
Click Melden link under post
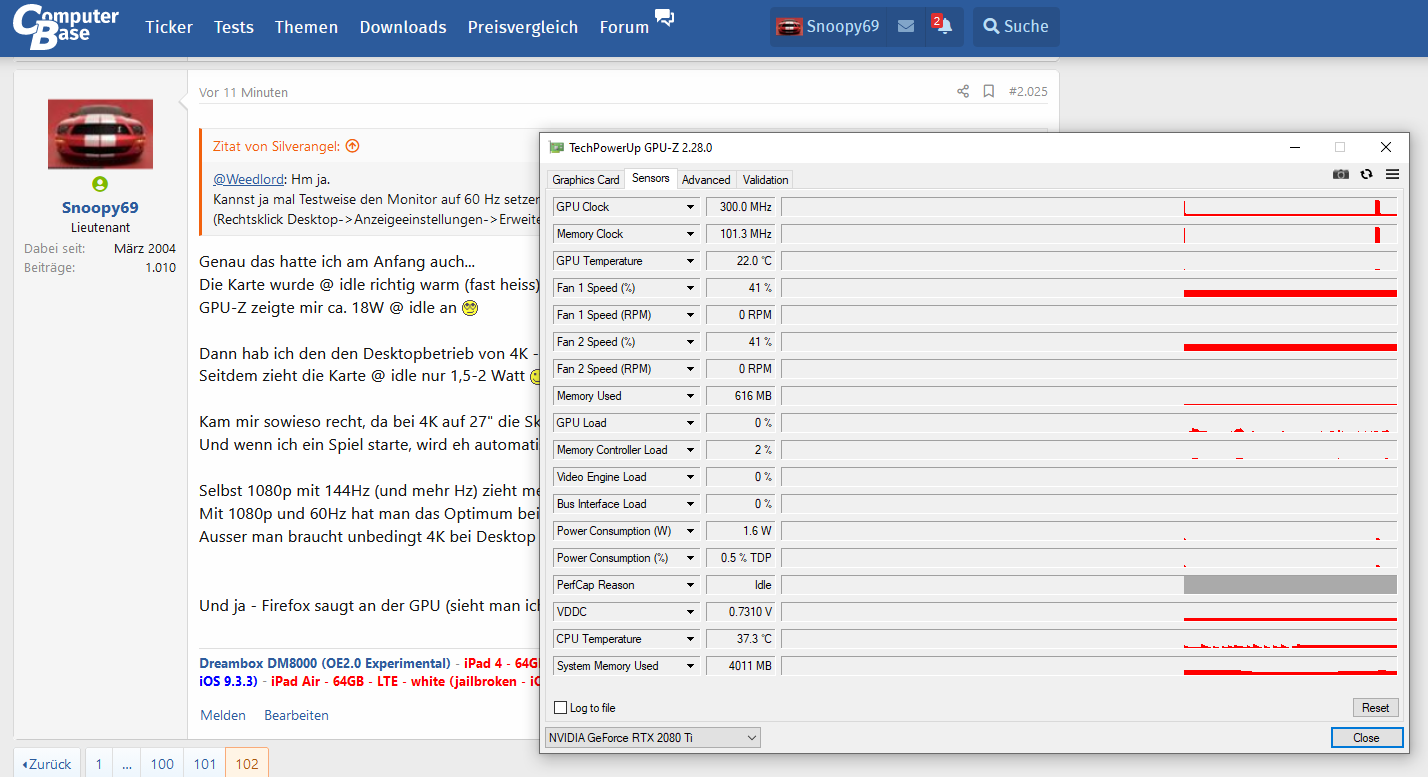click(x=223, y=715)
